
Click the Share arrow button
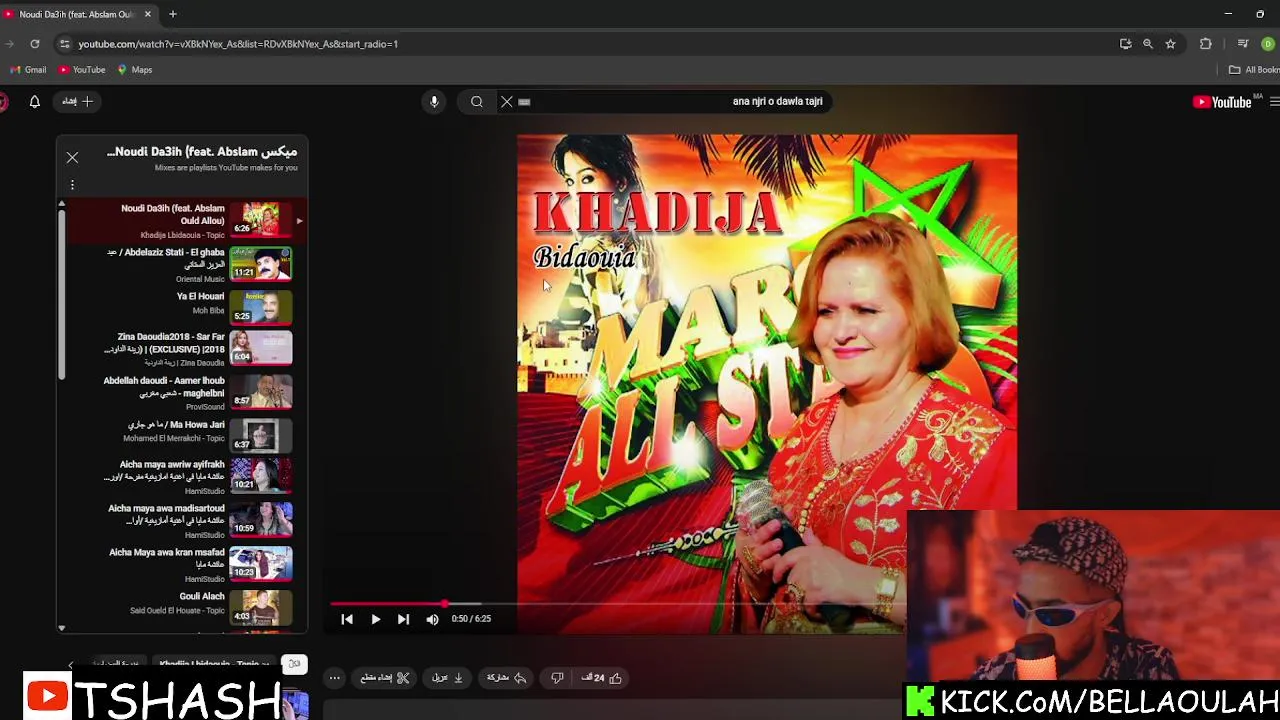click(x=506, y=677)
